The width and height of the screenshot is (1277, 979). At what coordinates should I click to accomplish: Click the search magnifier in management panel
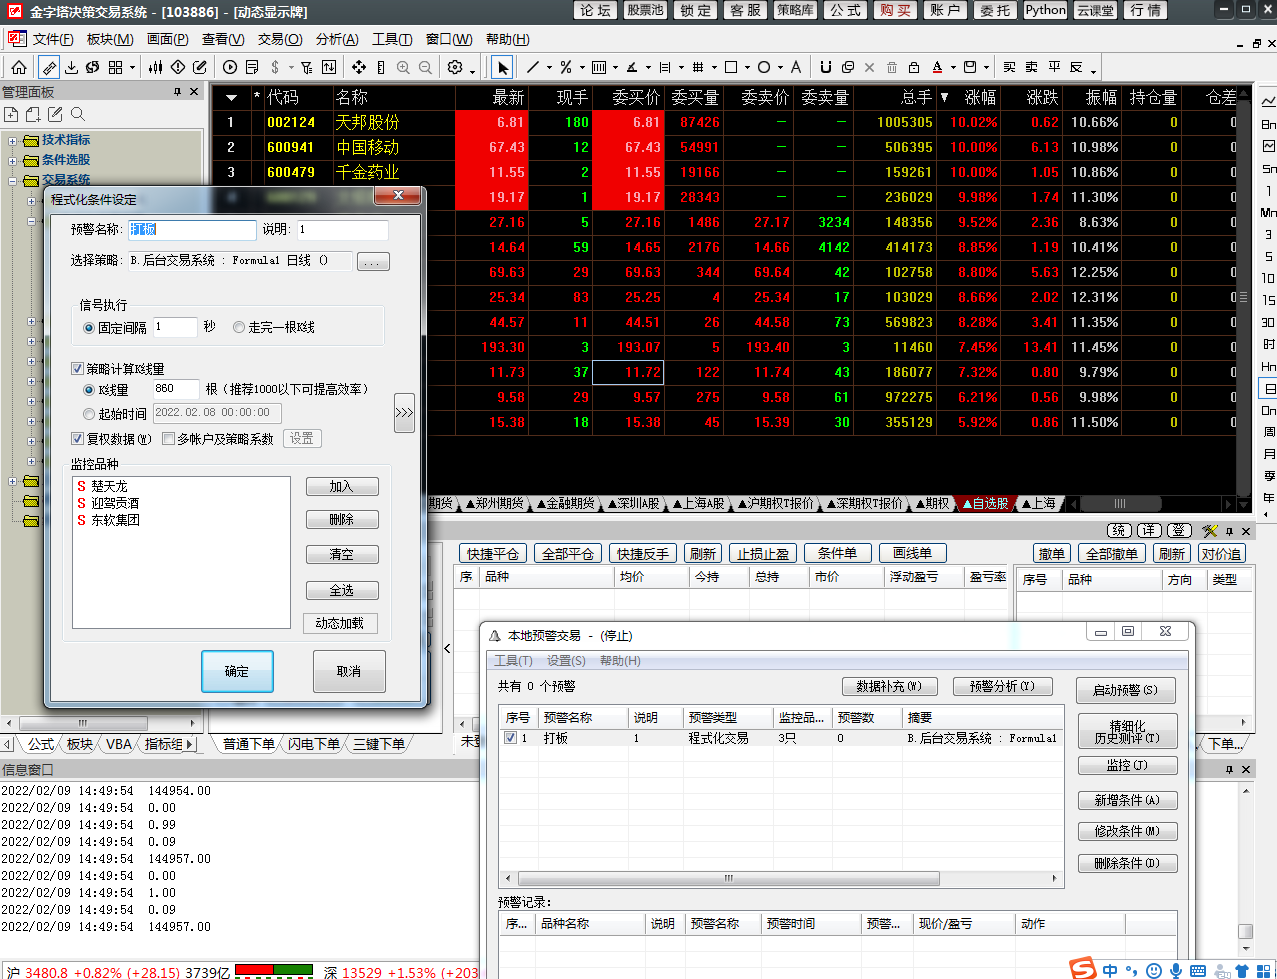78,114
